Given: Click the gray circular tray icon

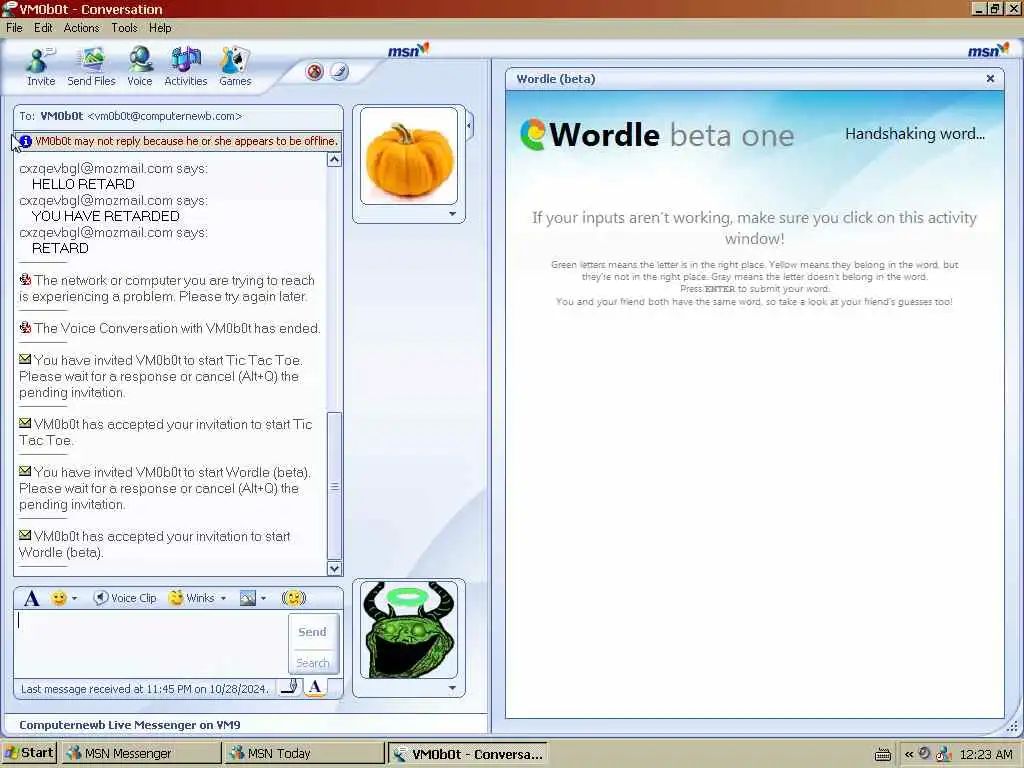Looking at the screenshot, I should point(925,754).
